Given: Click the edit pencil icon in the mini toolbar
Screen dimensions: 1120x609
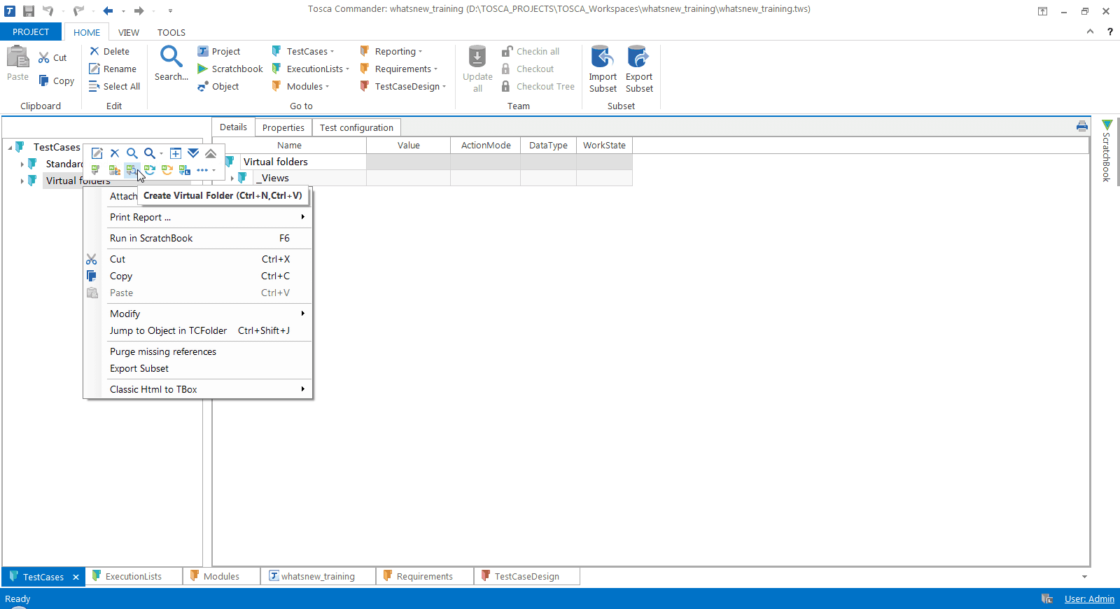Looking at the screenshot, I should click(x=96, y=153).
